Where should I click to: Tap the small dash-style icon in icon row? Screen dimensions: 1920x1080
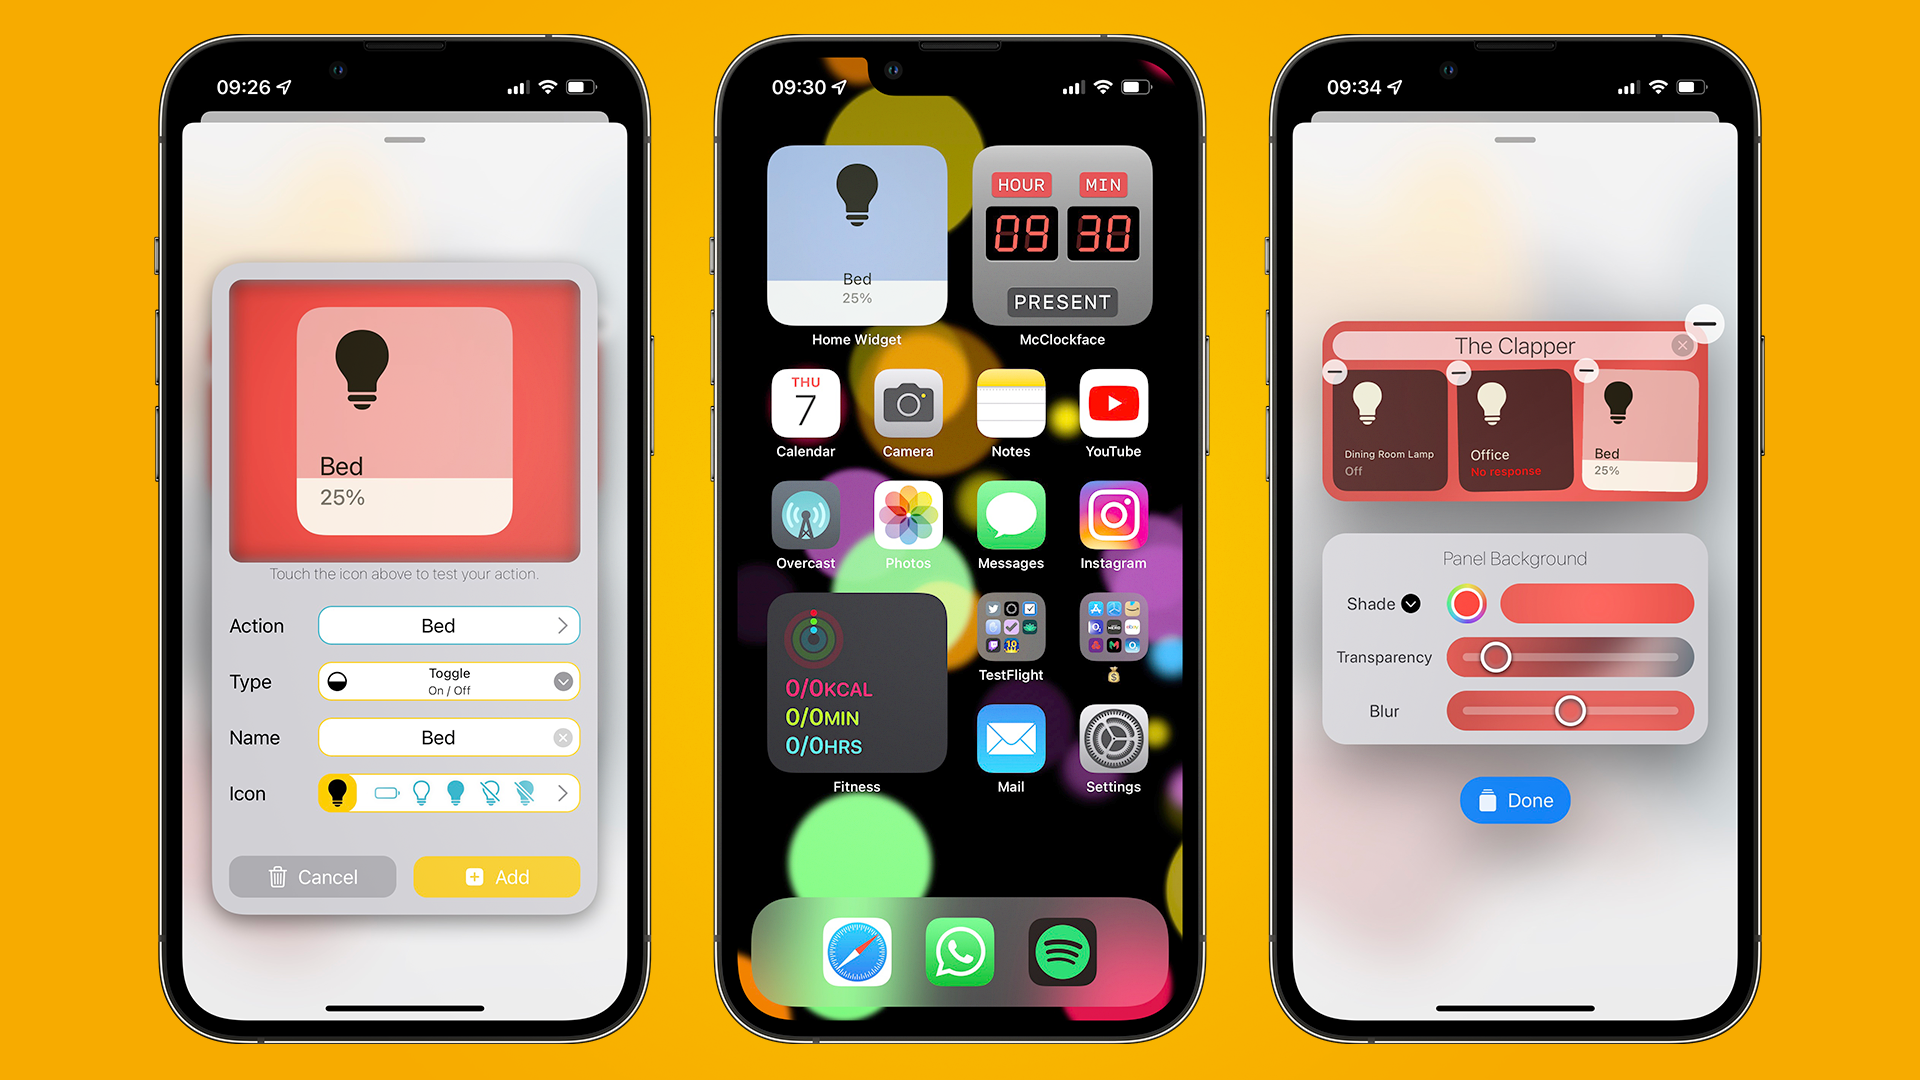[386, 791]
